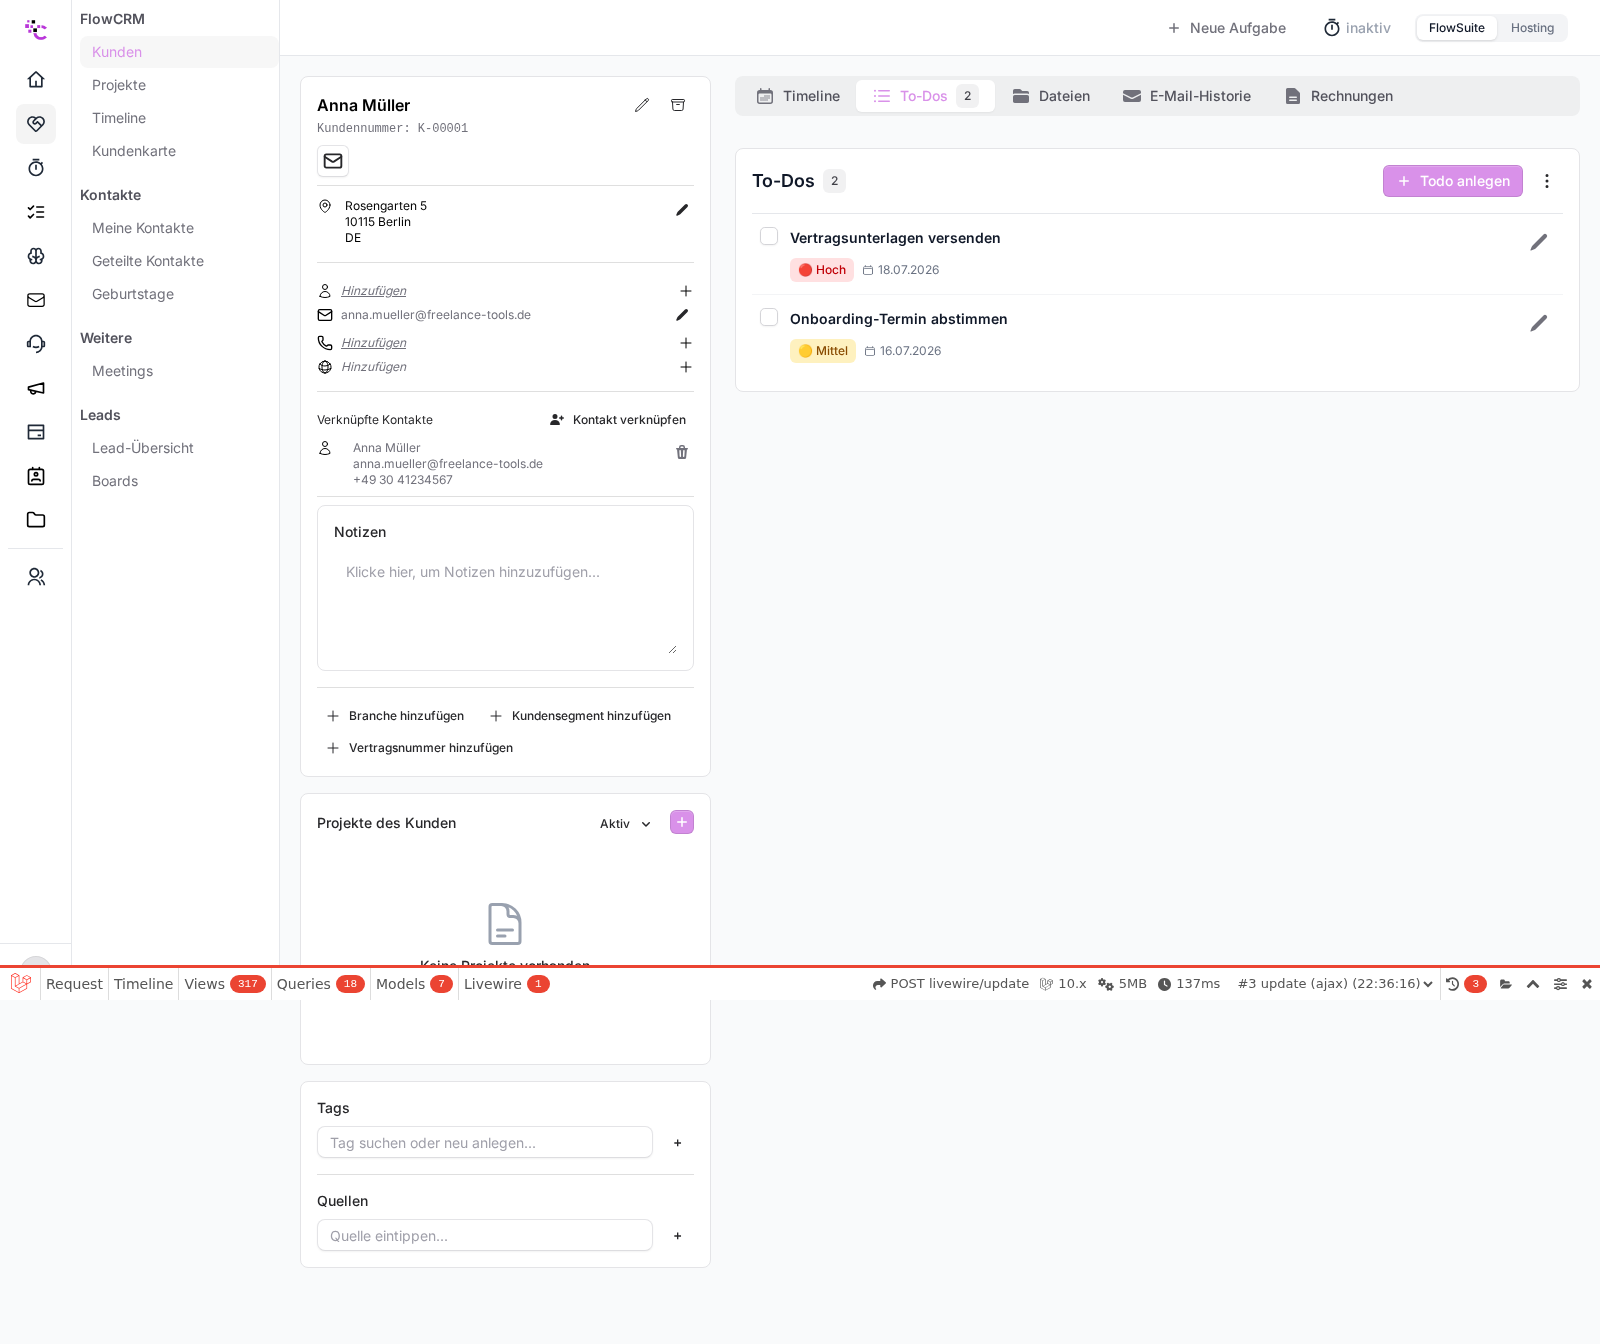Add a website with plus icon
1600x1344 pixels.
coord(686,367)
